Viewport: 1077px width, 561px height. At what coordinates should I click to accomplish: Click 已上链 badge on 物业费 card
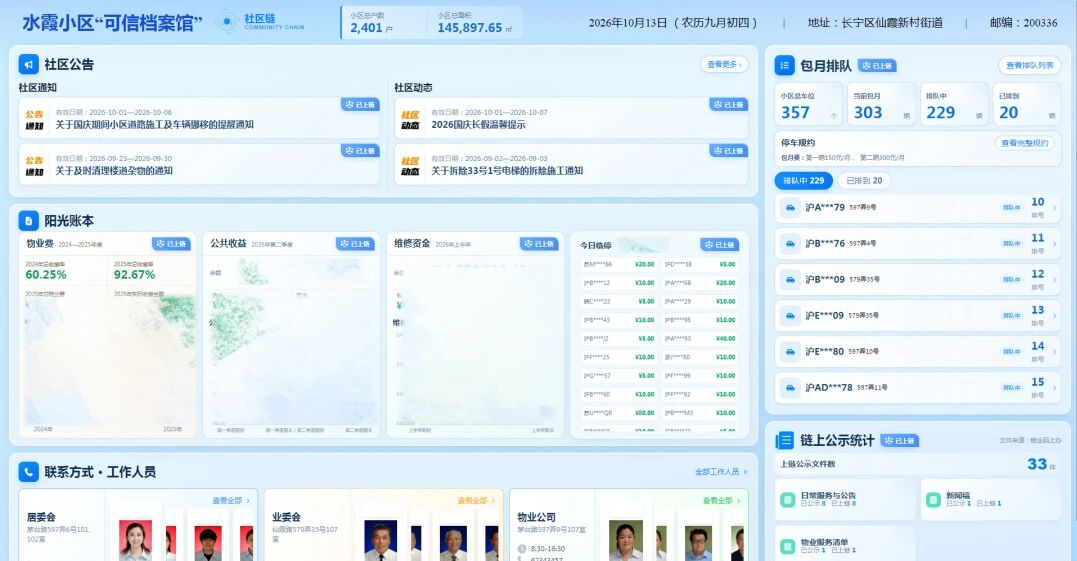(171, 244)
